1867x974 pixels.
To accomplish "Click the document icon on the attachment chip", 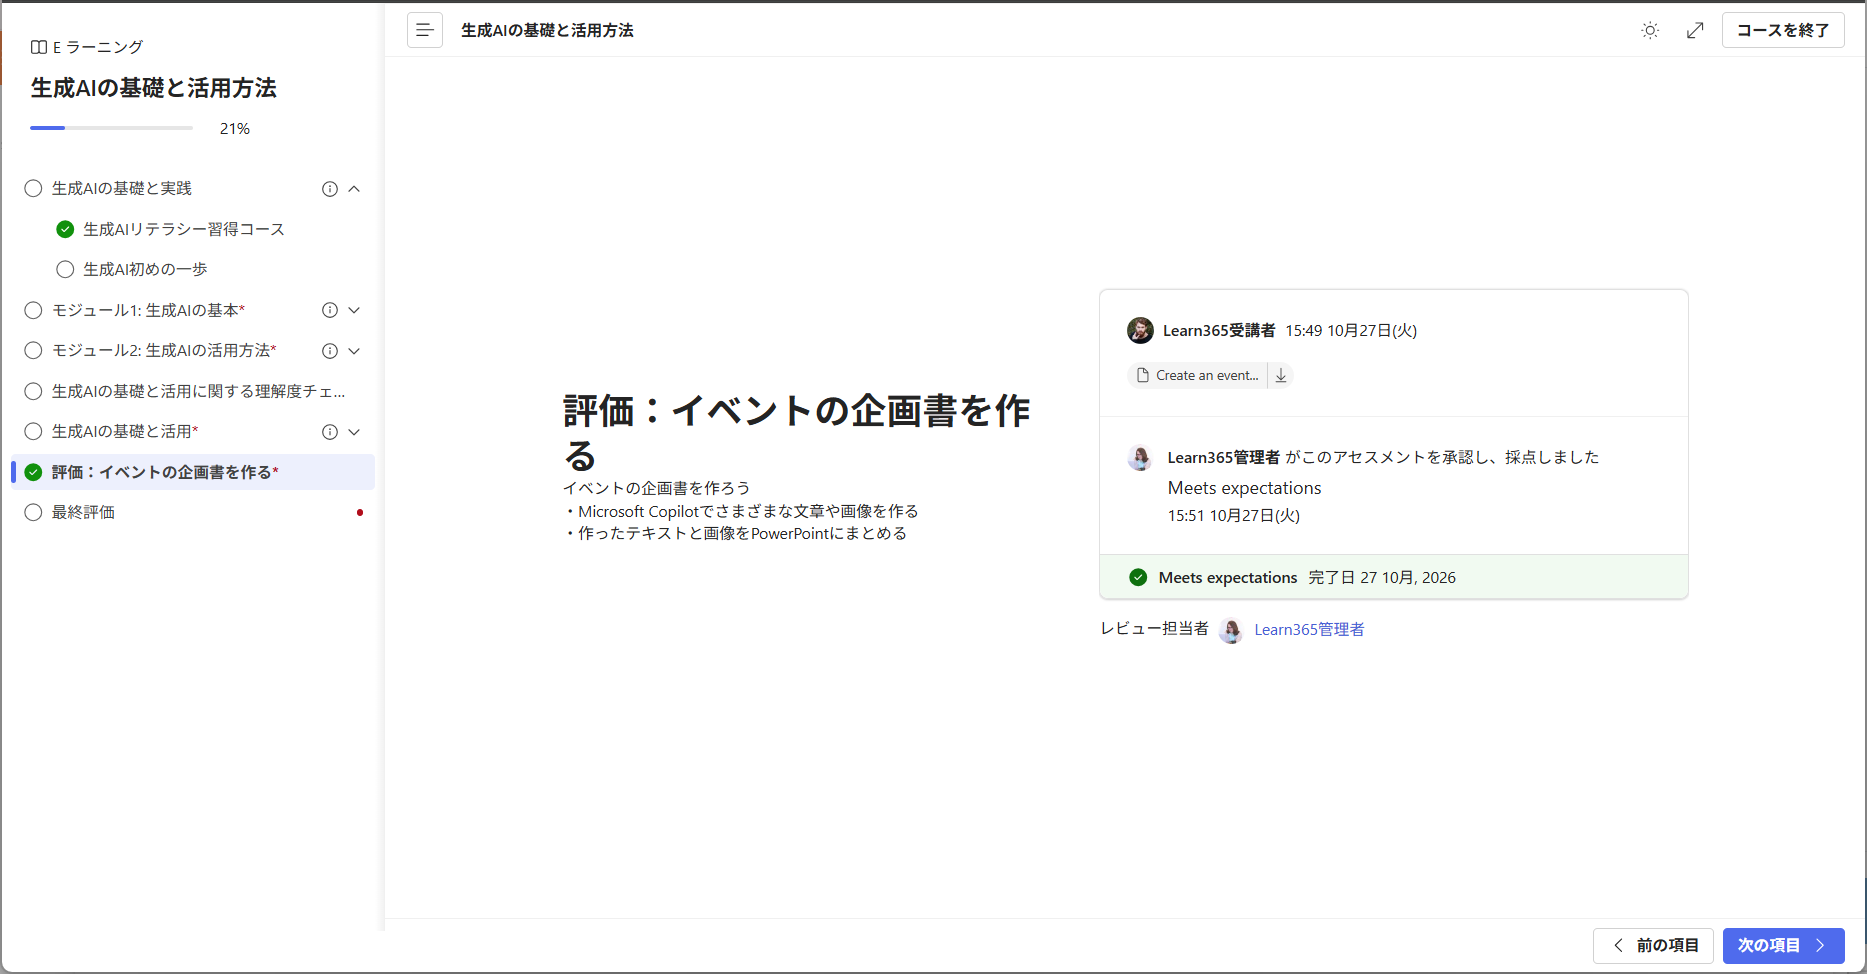I will click(1143, 376).
